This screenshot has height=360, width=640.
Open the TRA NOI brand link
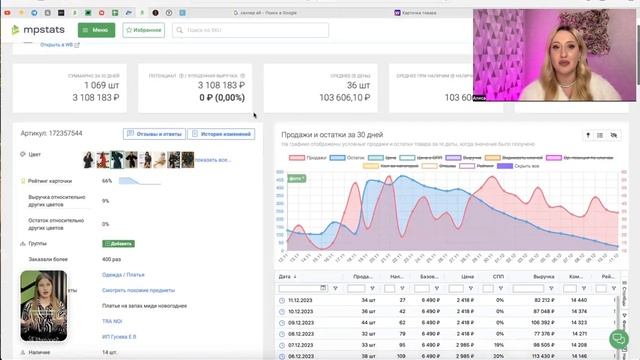tap(112, 321)
